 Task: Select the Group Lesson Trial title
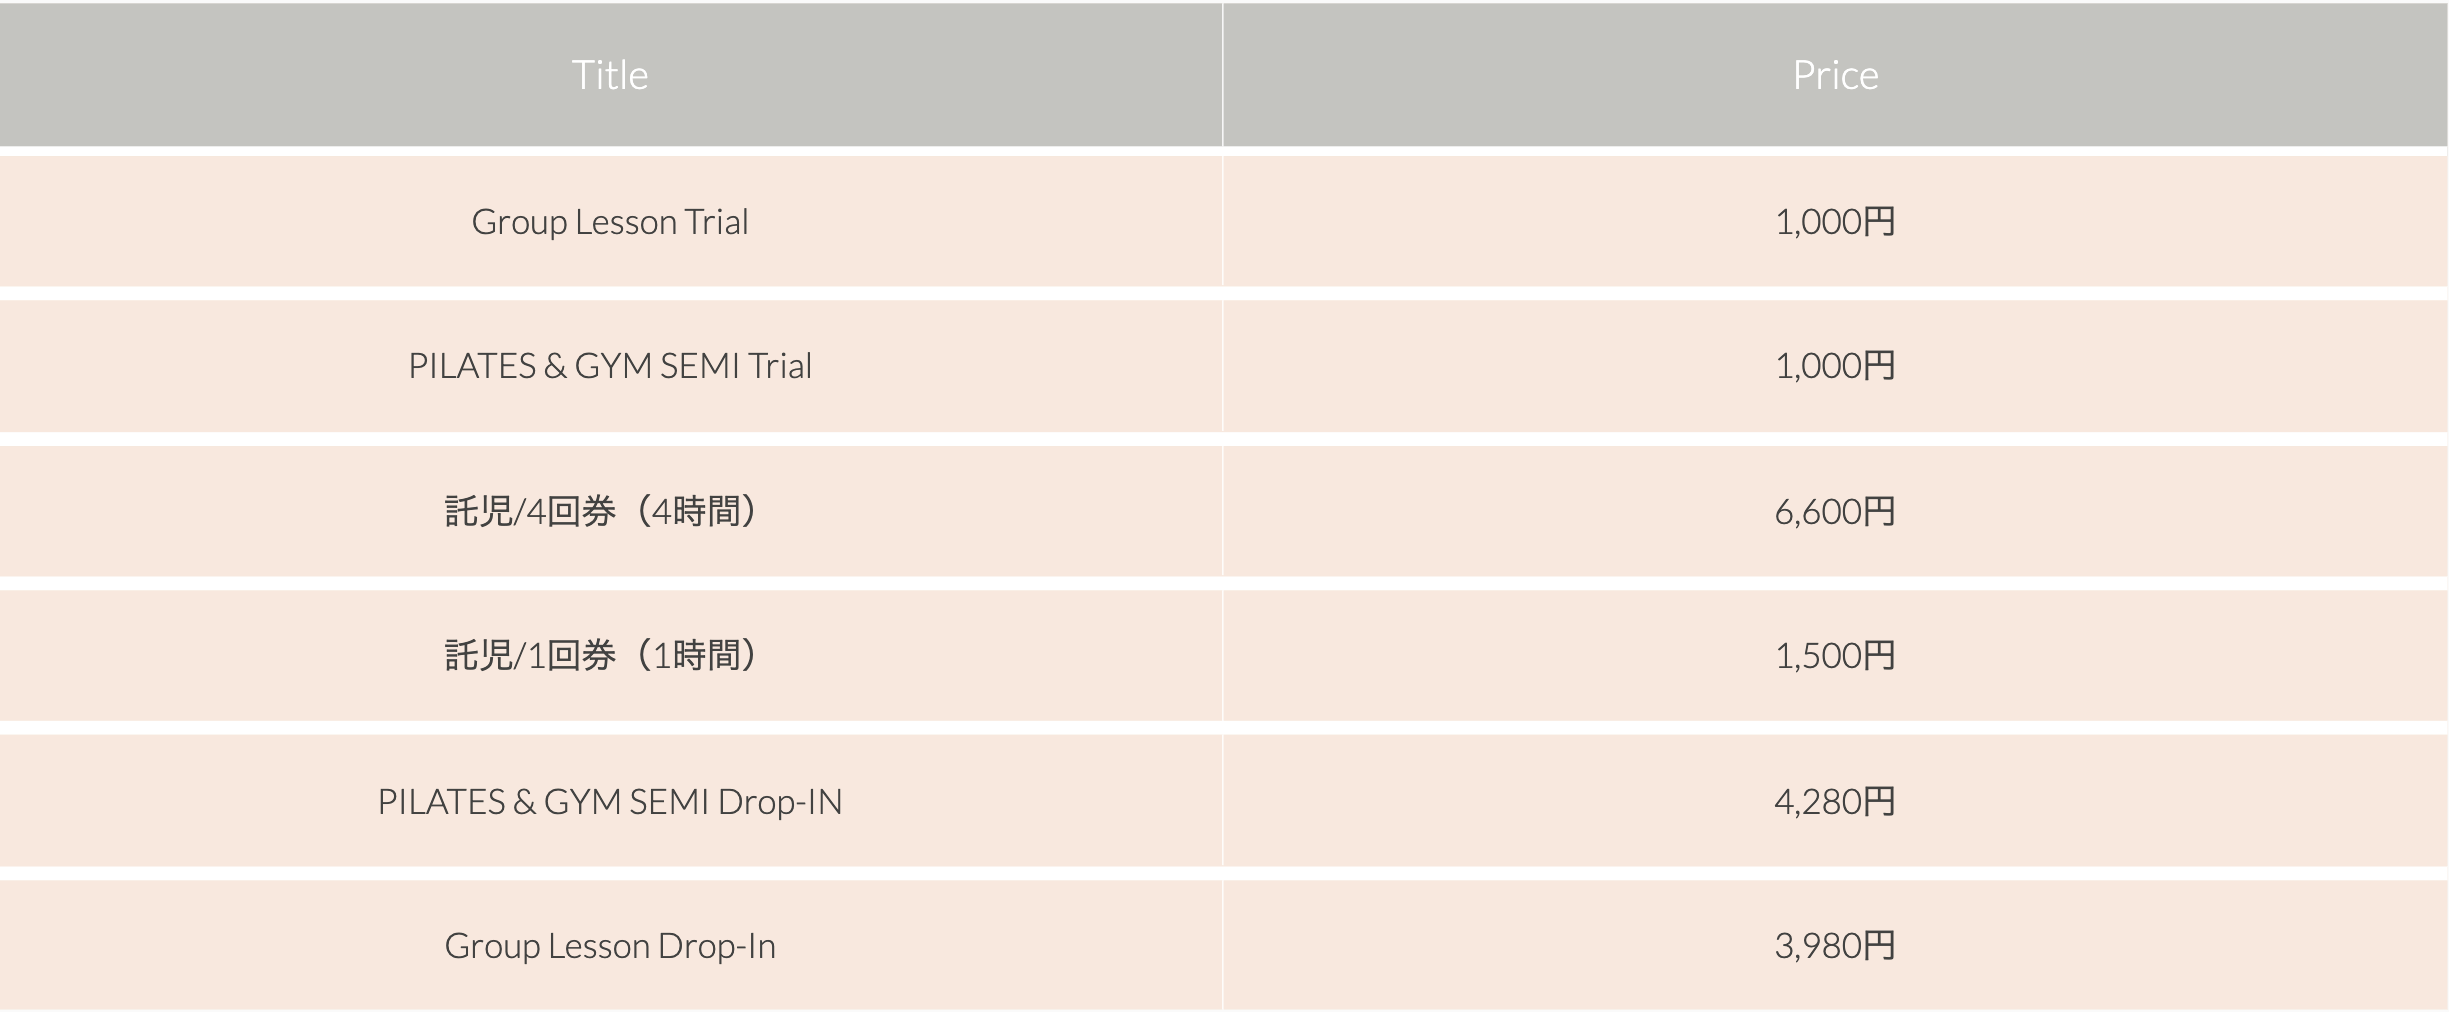[x=610, y=221]
